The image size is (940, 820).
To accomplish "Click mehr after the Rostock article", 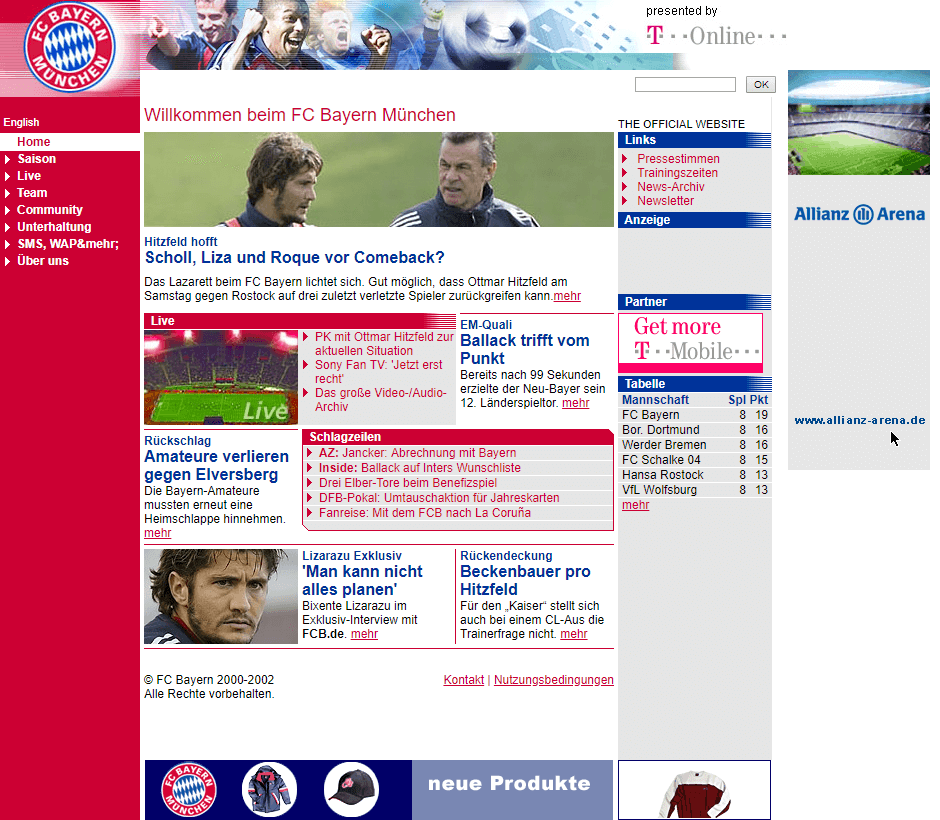I will [x=567, y=296].
